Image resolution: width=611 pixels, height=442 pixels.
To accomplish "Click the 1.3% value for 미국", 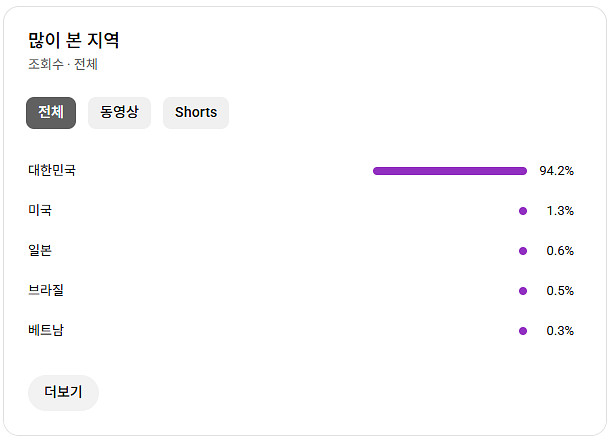I will (560, 211).
